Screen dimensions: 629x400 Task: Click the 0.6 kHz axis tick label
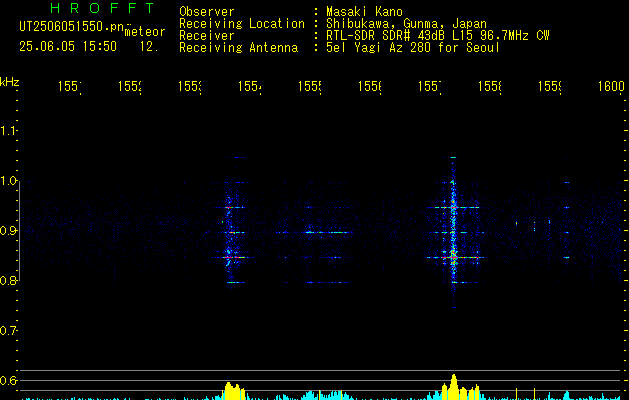[8, 380]
